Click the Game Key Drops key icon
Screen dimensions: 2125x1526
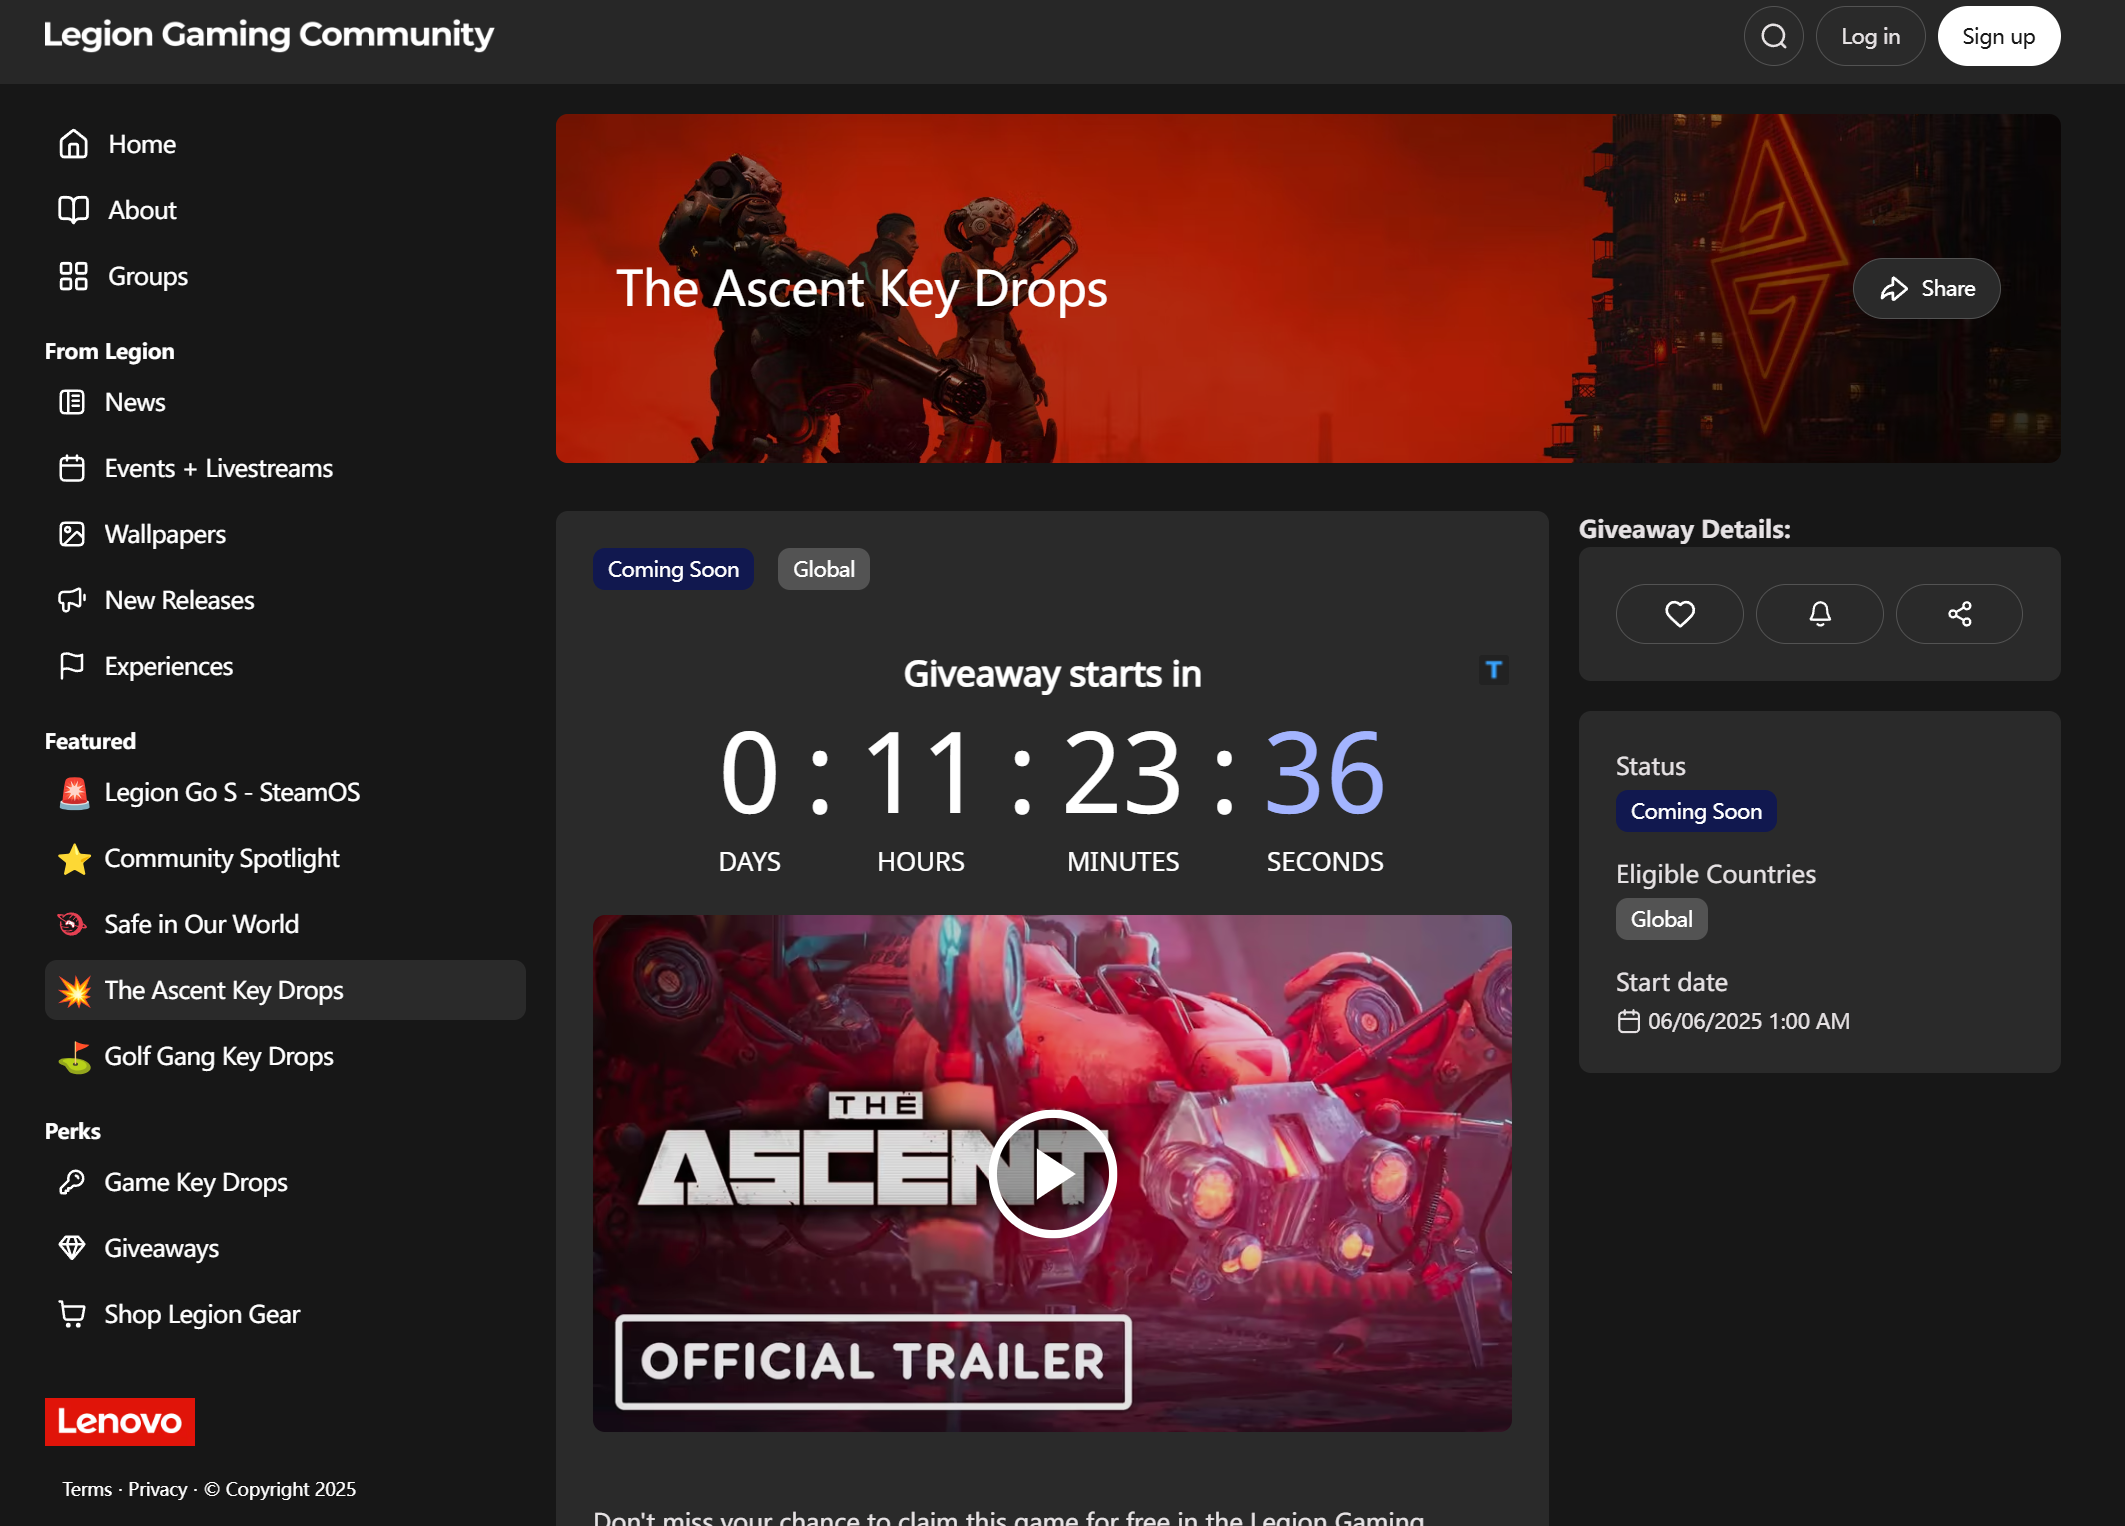tap(72, 1182)
